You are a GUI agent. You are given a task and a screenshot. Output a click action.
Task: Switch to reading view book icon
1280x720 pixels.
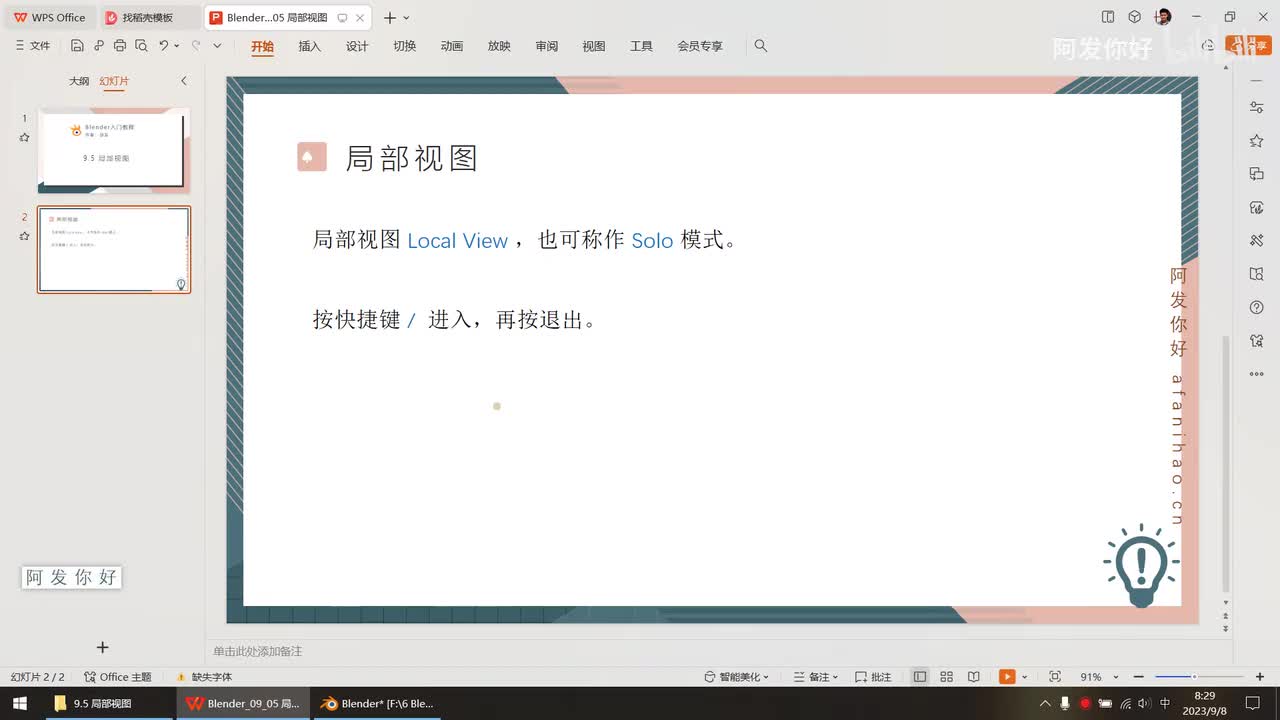point(974,677)
